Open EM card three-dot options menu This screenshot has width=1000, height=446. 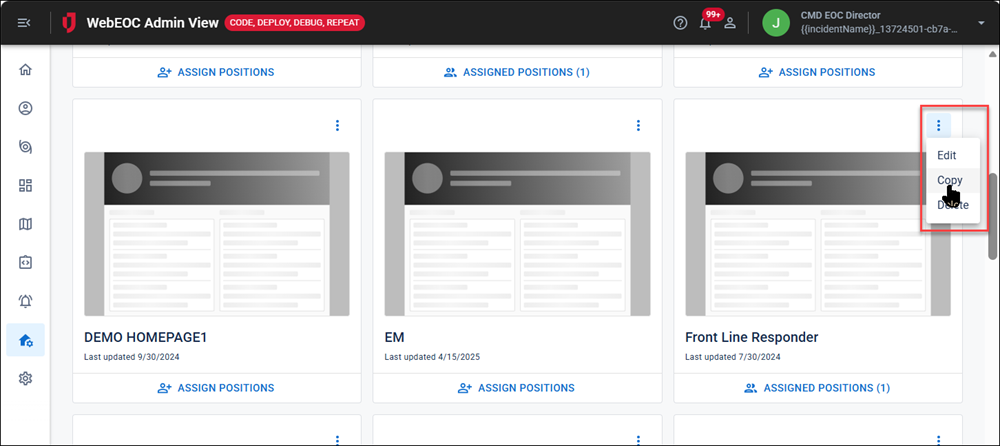click(x=638, y=126)
